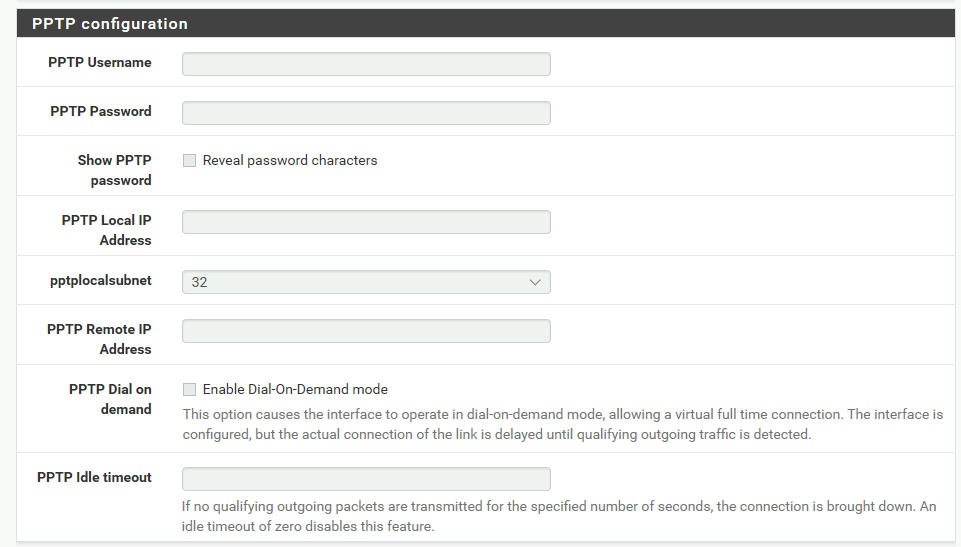Image resolution: width=961 pixels, height=547 pixels.
Task: Click the 'PPTP Idle timeout' label
Action: pos(94,478)
